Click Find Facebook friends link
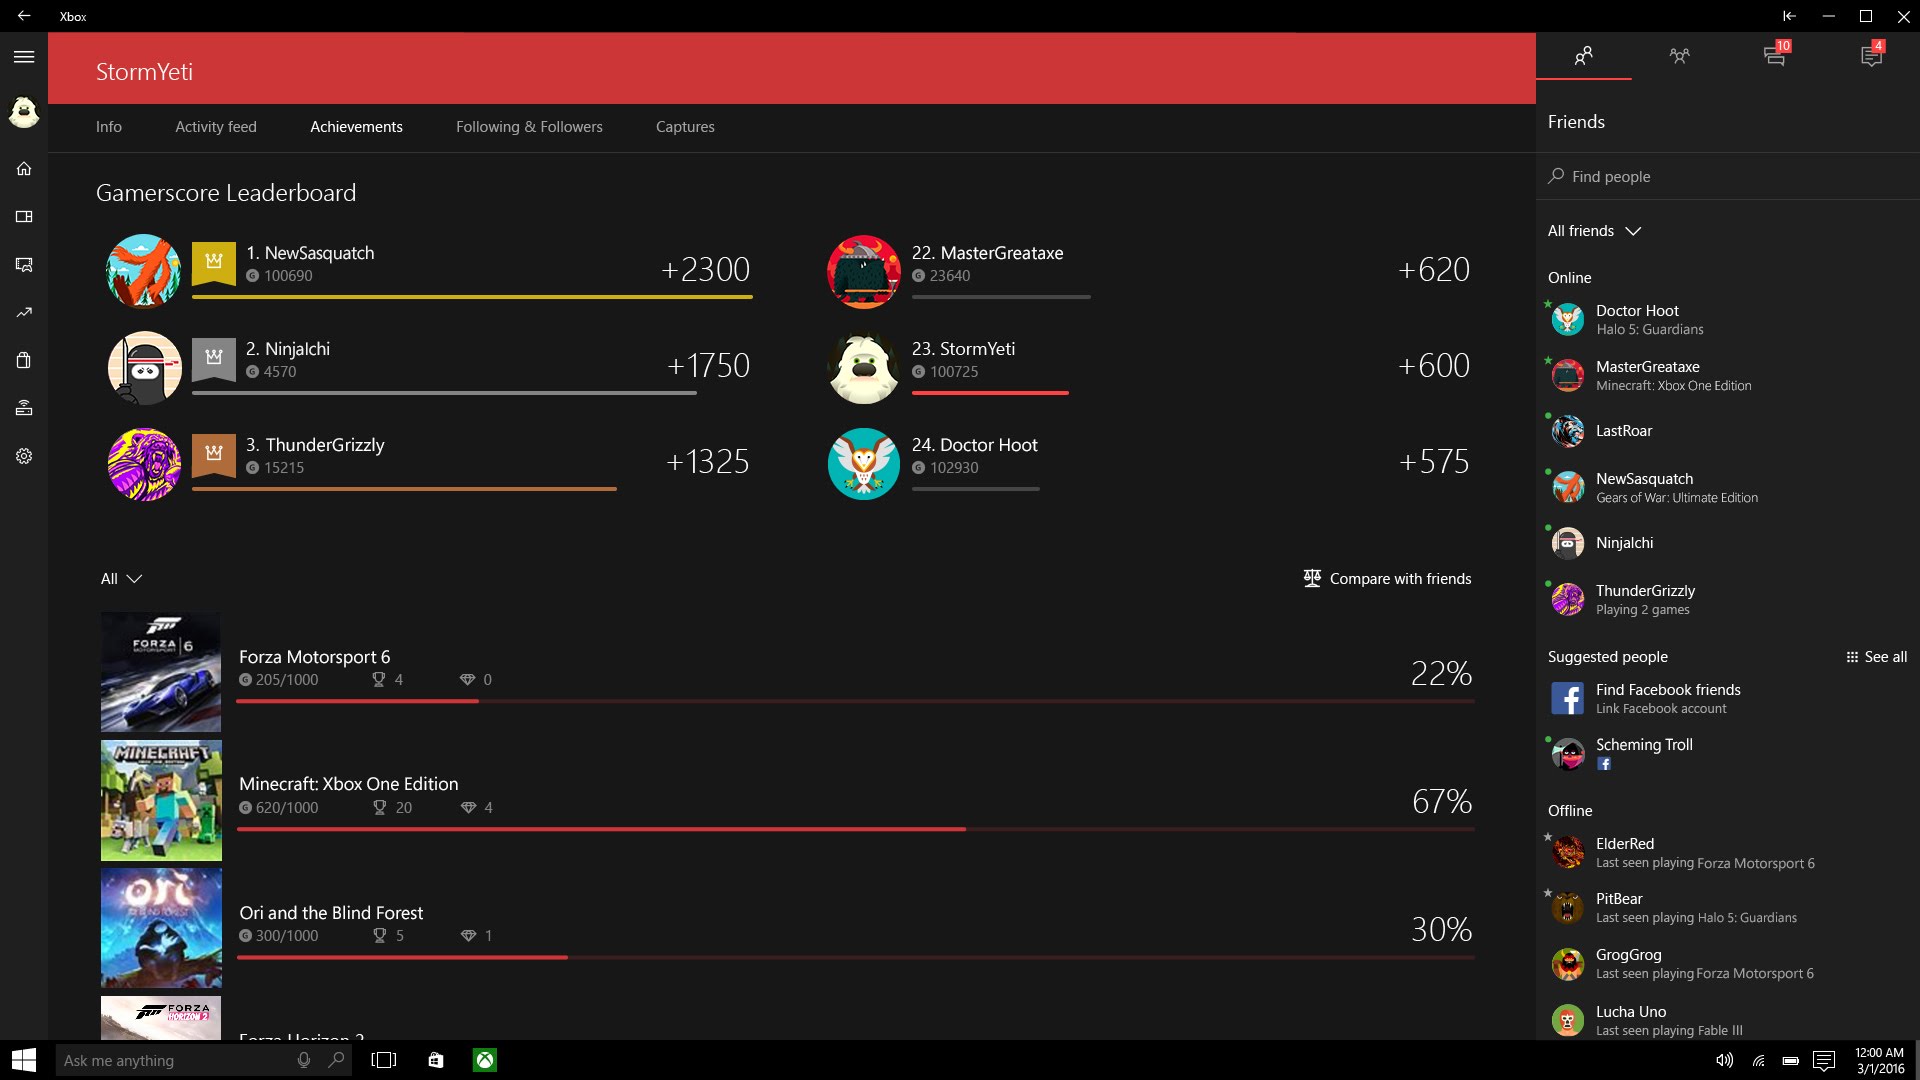 [1667, 688]
